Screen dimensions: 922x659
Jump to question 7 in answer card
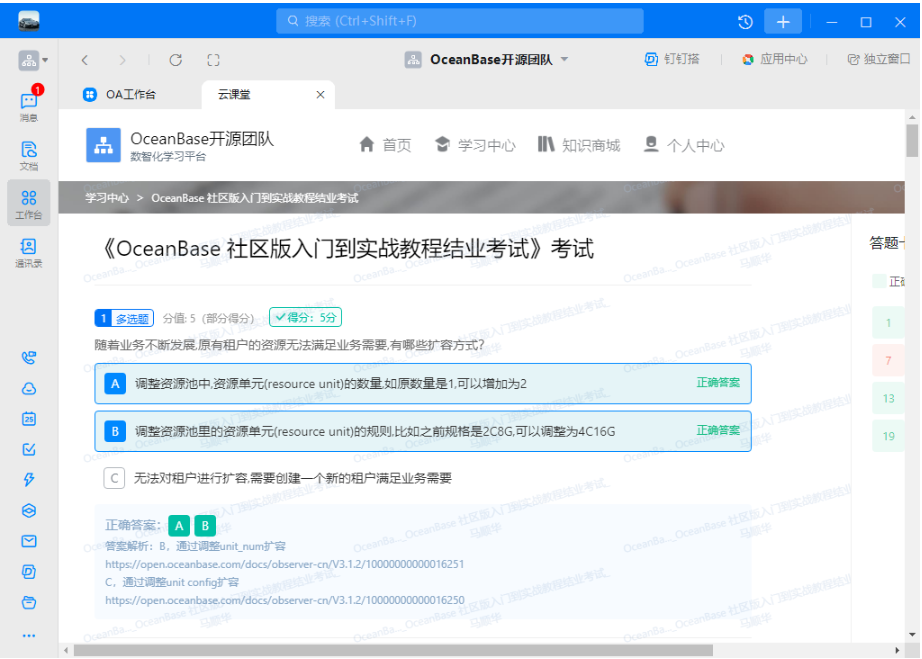(888, 360)
